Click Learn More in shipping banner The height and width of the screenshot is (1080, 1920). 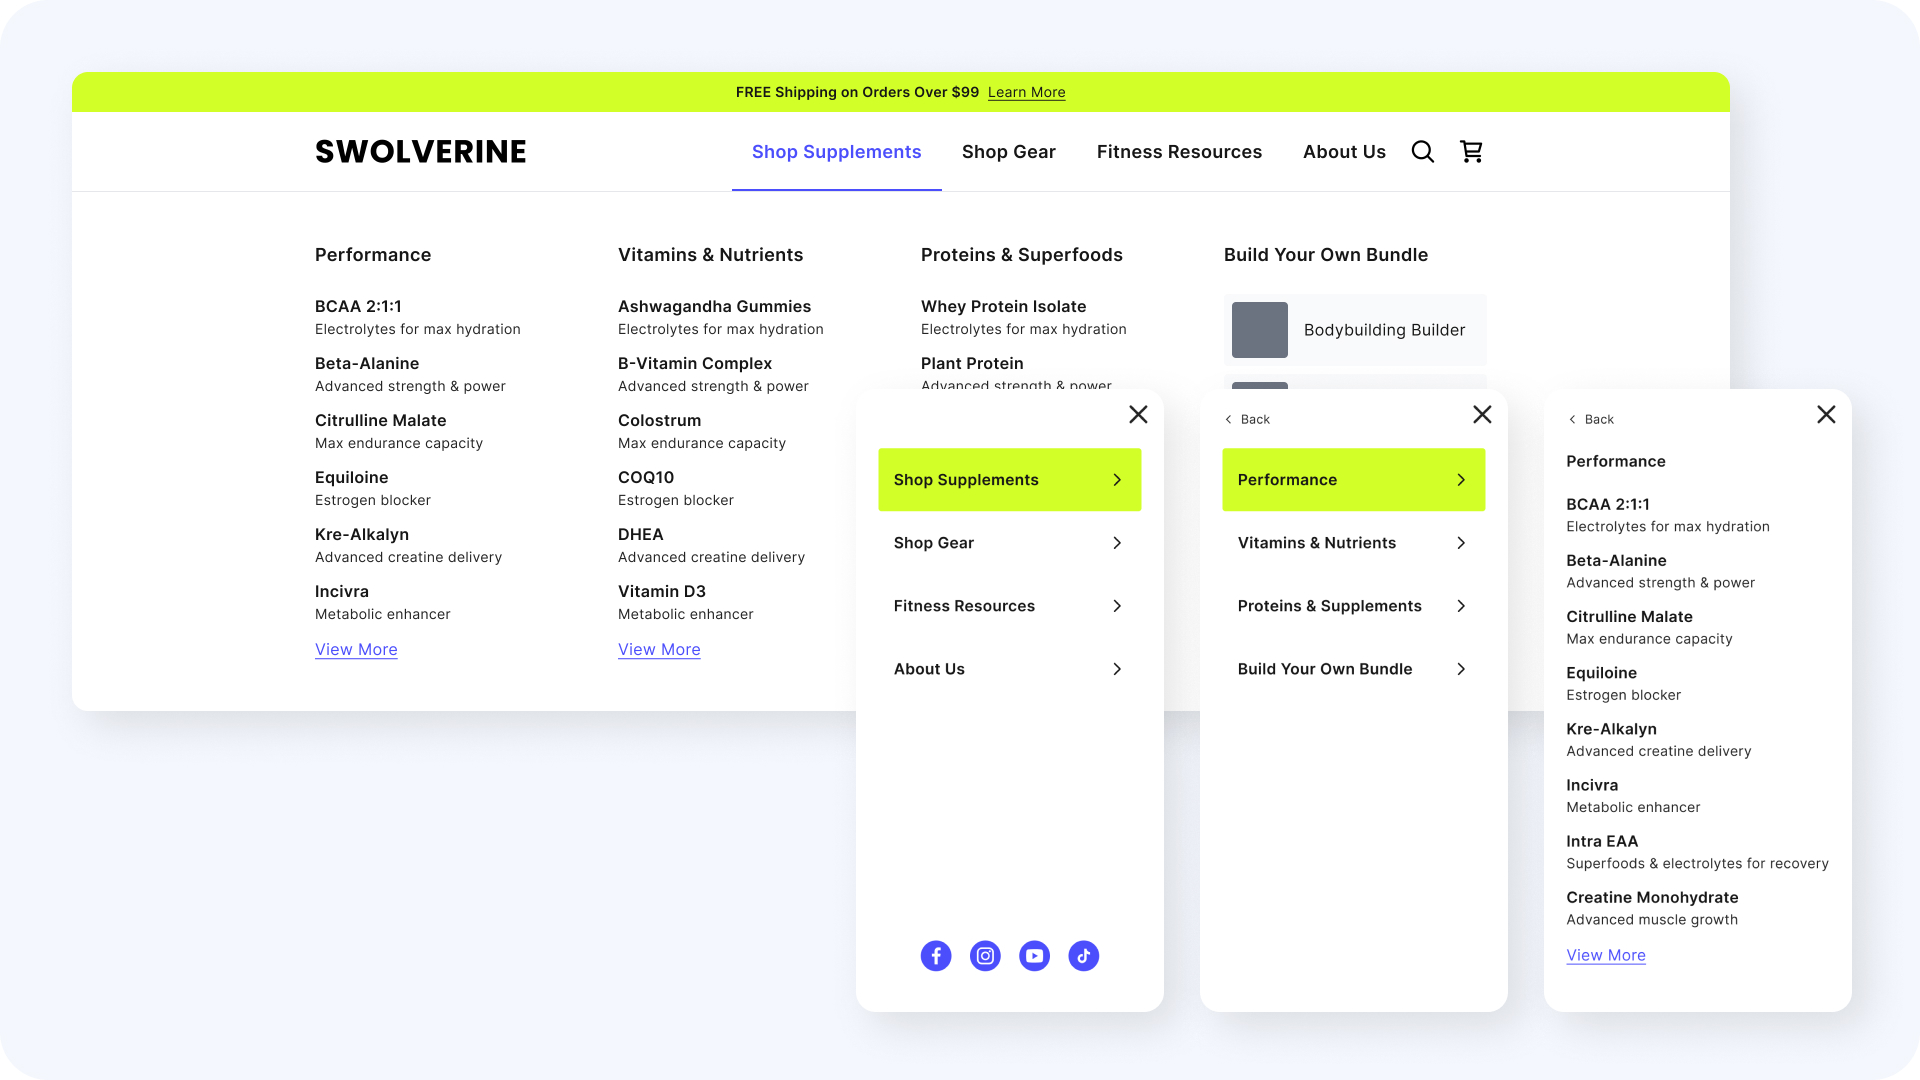click(1026, 92)
